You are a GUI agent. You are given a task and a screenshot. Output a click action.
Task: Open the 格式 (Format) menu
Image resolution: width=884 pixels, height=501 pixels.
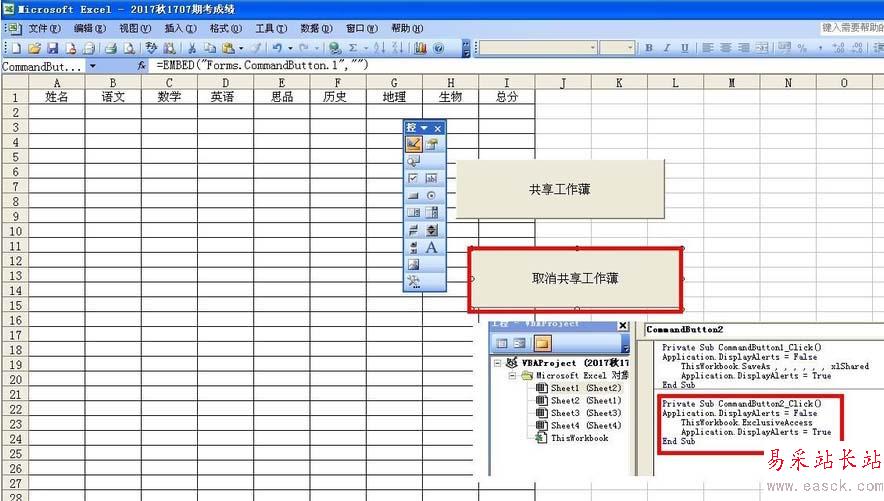[x=226, y=28]
